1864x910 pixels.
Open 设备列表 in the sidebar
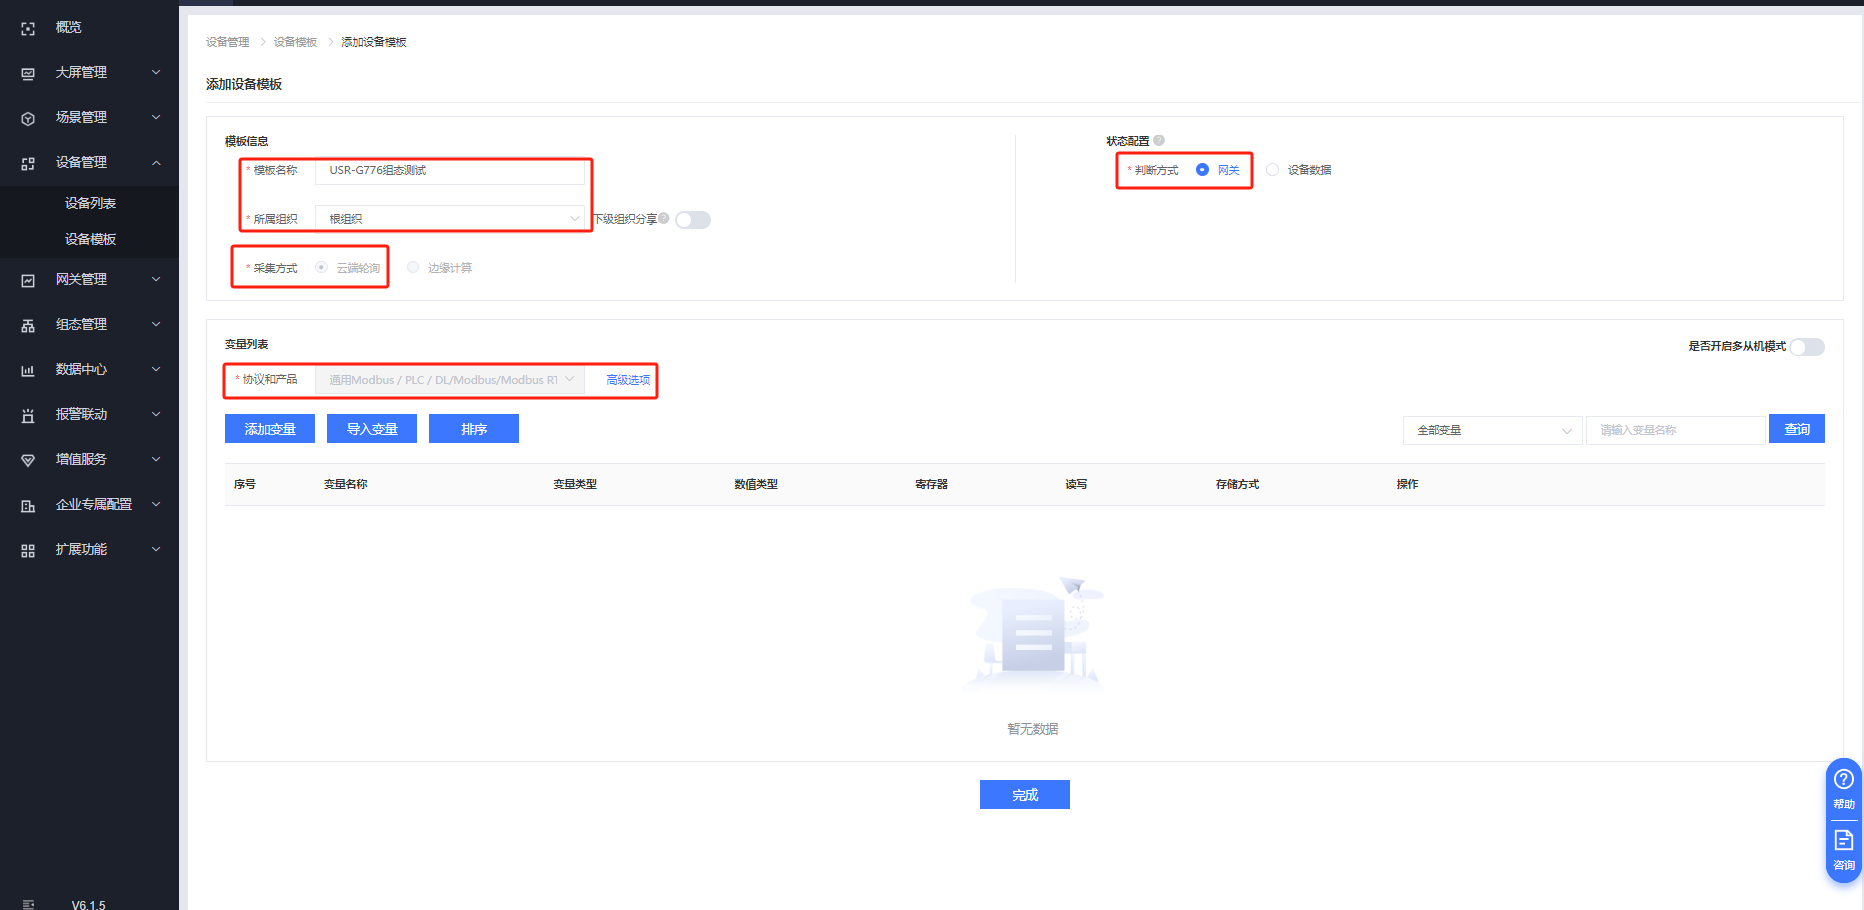90,203
